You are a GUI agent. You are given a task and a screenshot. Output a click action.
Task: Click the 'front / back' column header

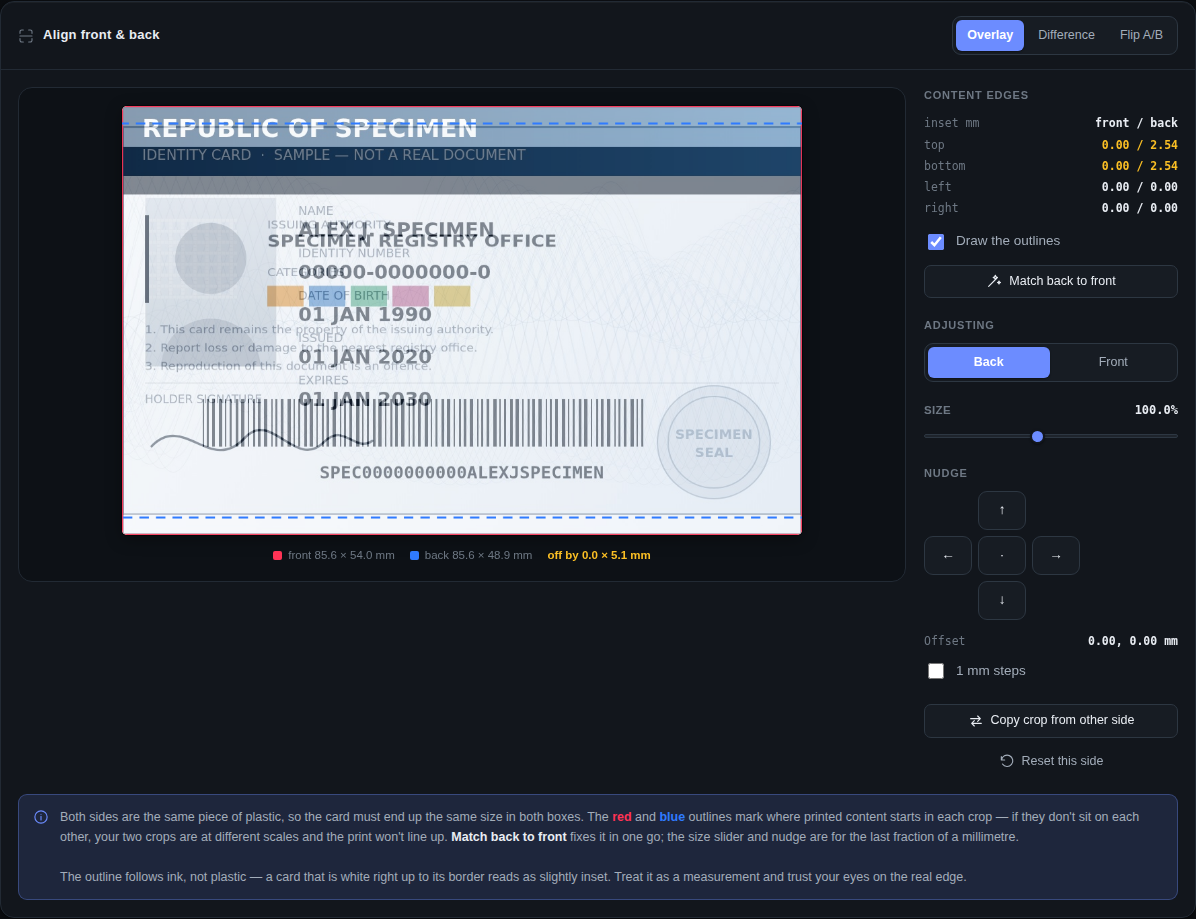1136,123
